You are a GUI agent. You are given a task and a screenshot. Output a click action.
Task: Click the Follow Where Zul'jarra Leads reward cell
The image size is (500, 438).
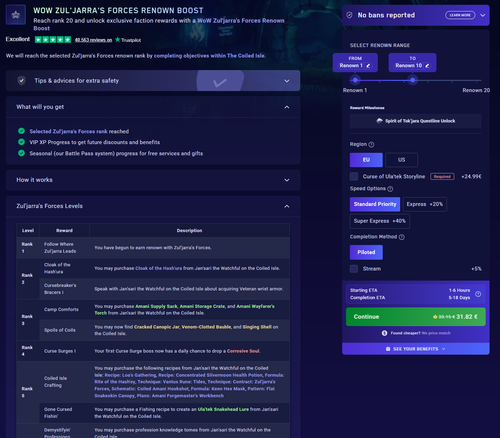coord(64,248)
